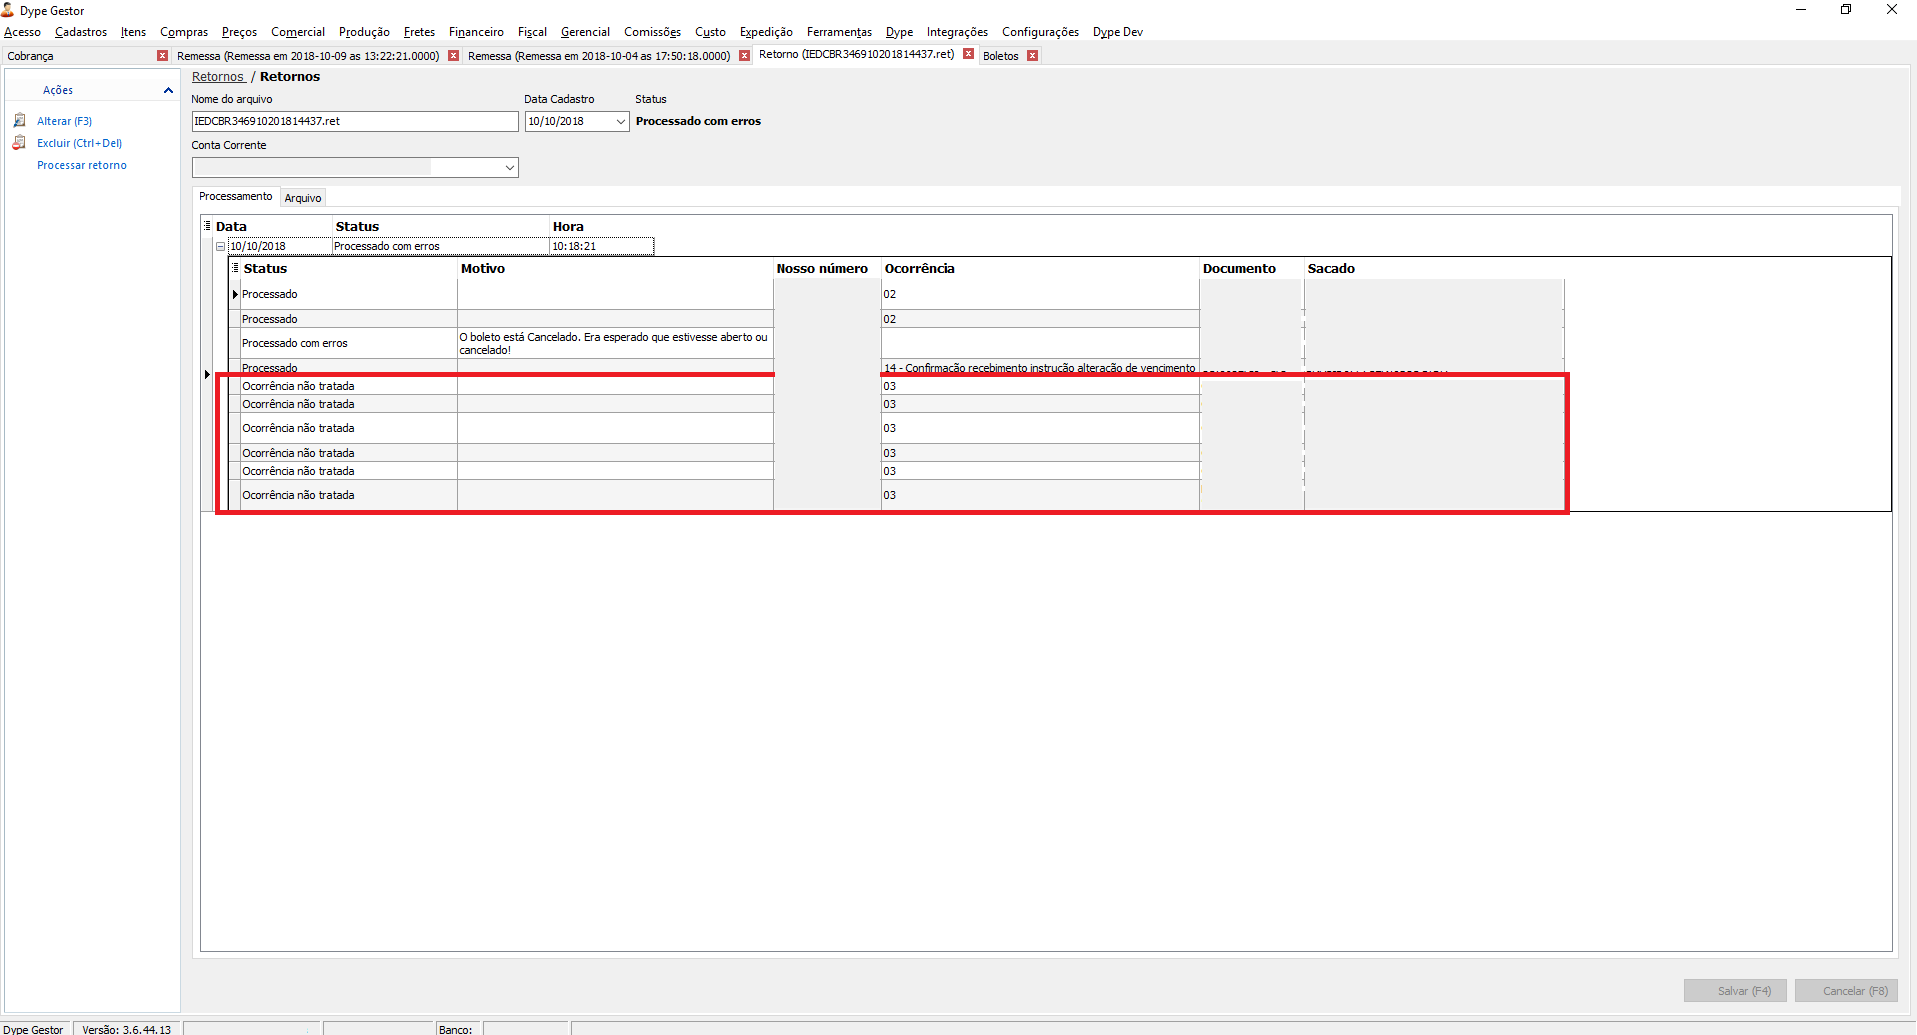Open the Compras menu

(x=184, y=32)
